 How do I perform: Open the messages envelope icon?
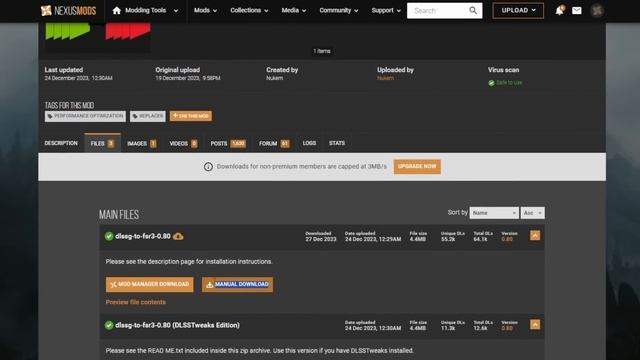click(x=576, y=11)
